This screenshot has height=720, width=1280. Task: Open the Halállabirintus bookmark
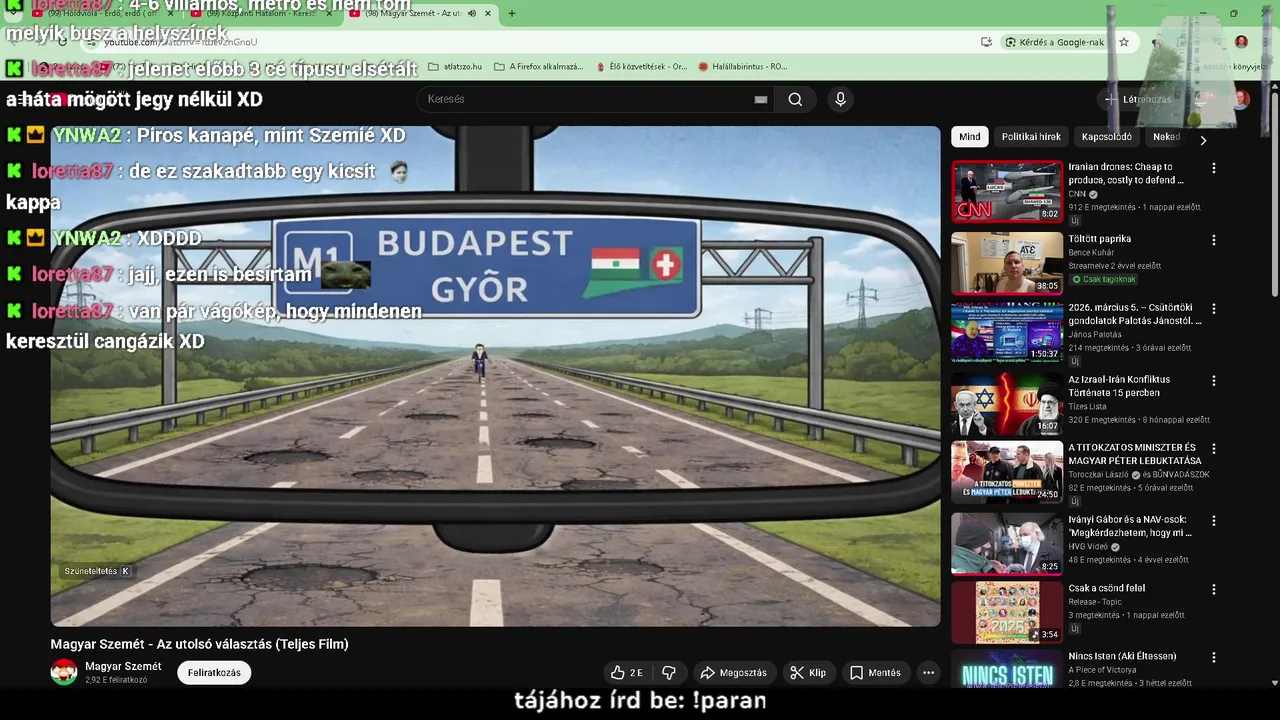point(743,67)
